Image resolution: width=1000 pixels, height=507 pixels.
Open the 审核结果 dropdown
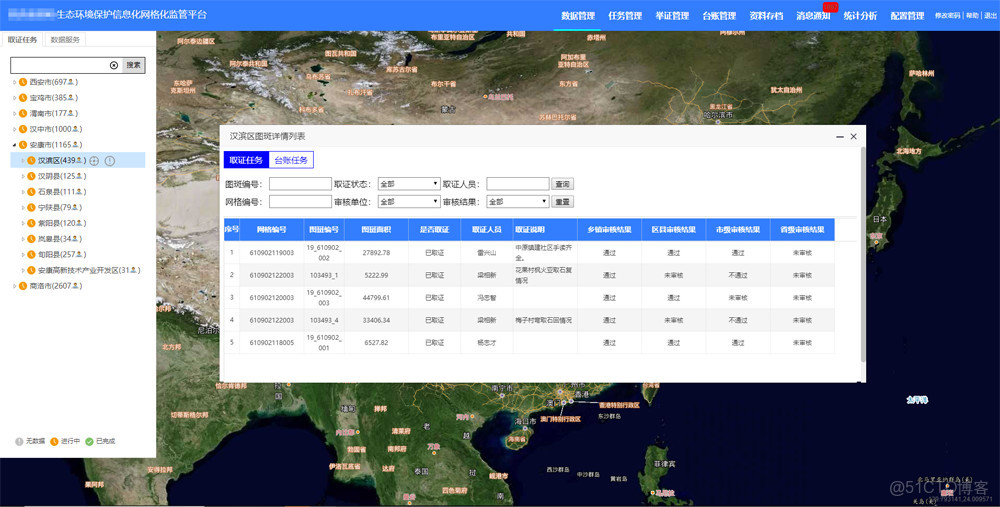click(518, 202)
